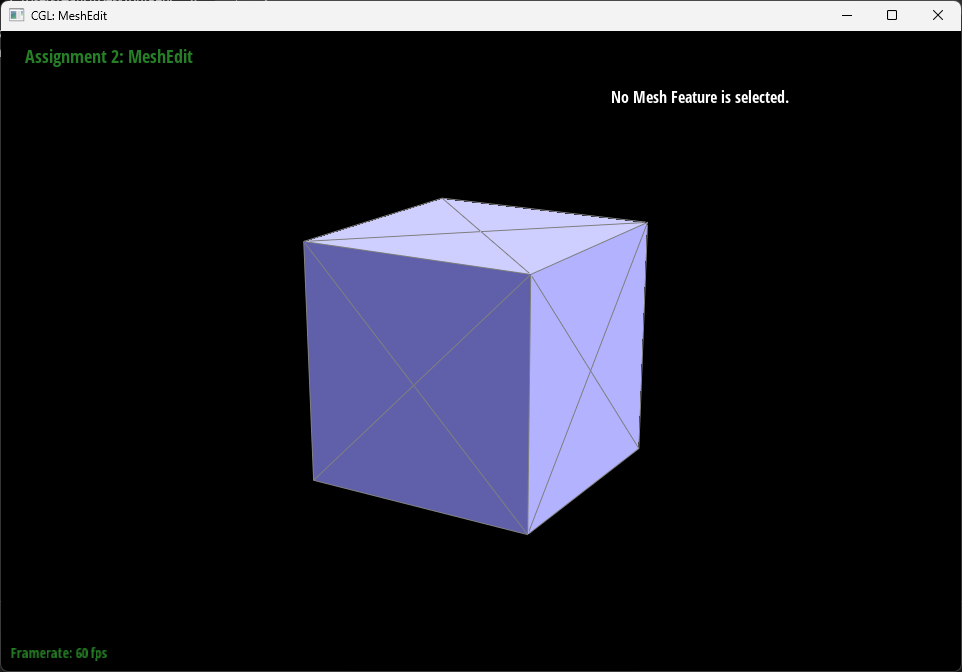Select the bottom front corner vertex of cube
Screen dimensions: 962x672
tap(528, 534)
